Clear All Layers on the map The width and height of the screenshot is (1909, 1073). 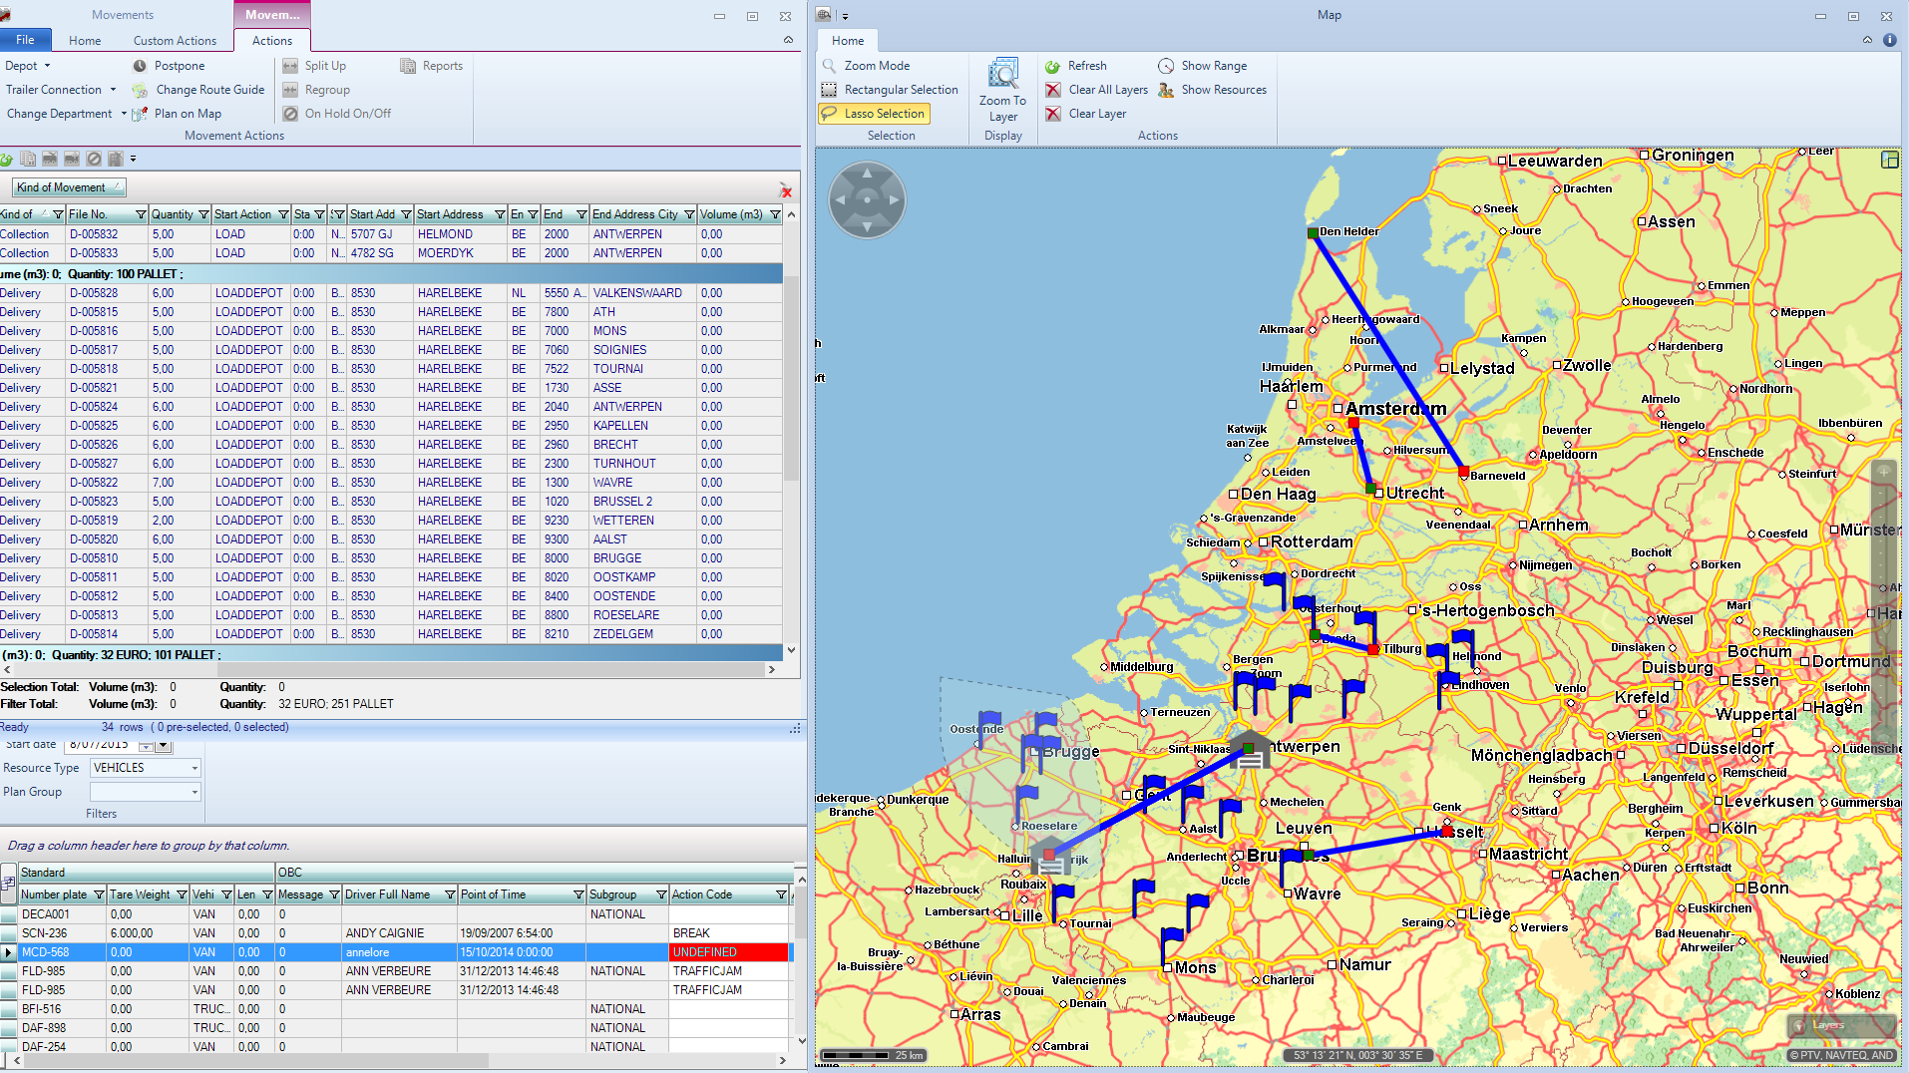pyautogui.click(x=1107, y=89)
